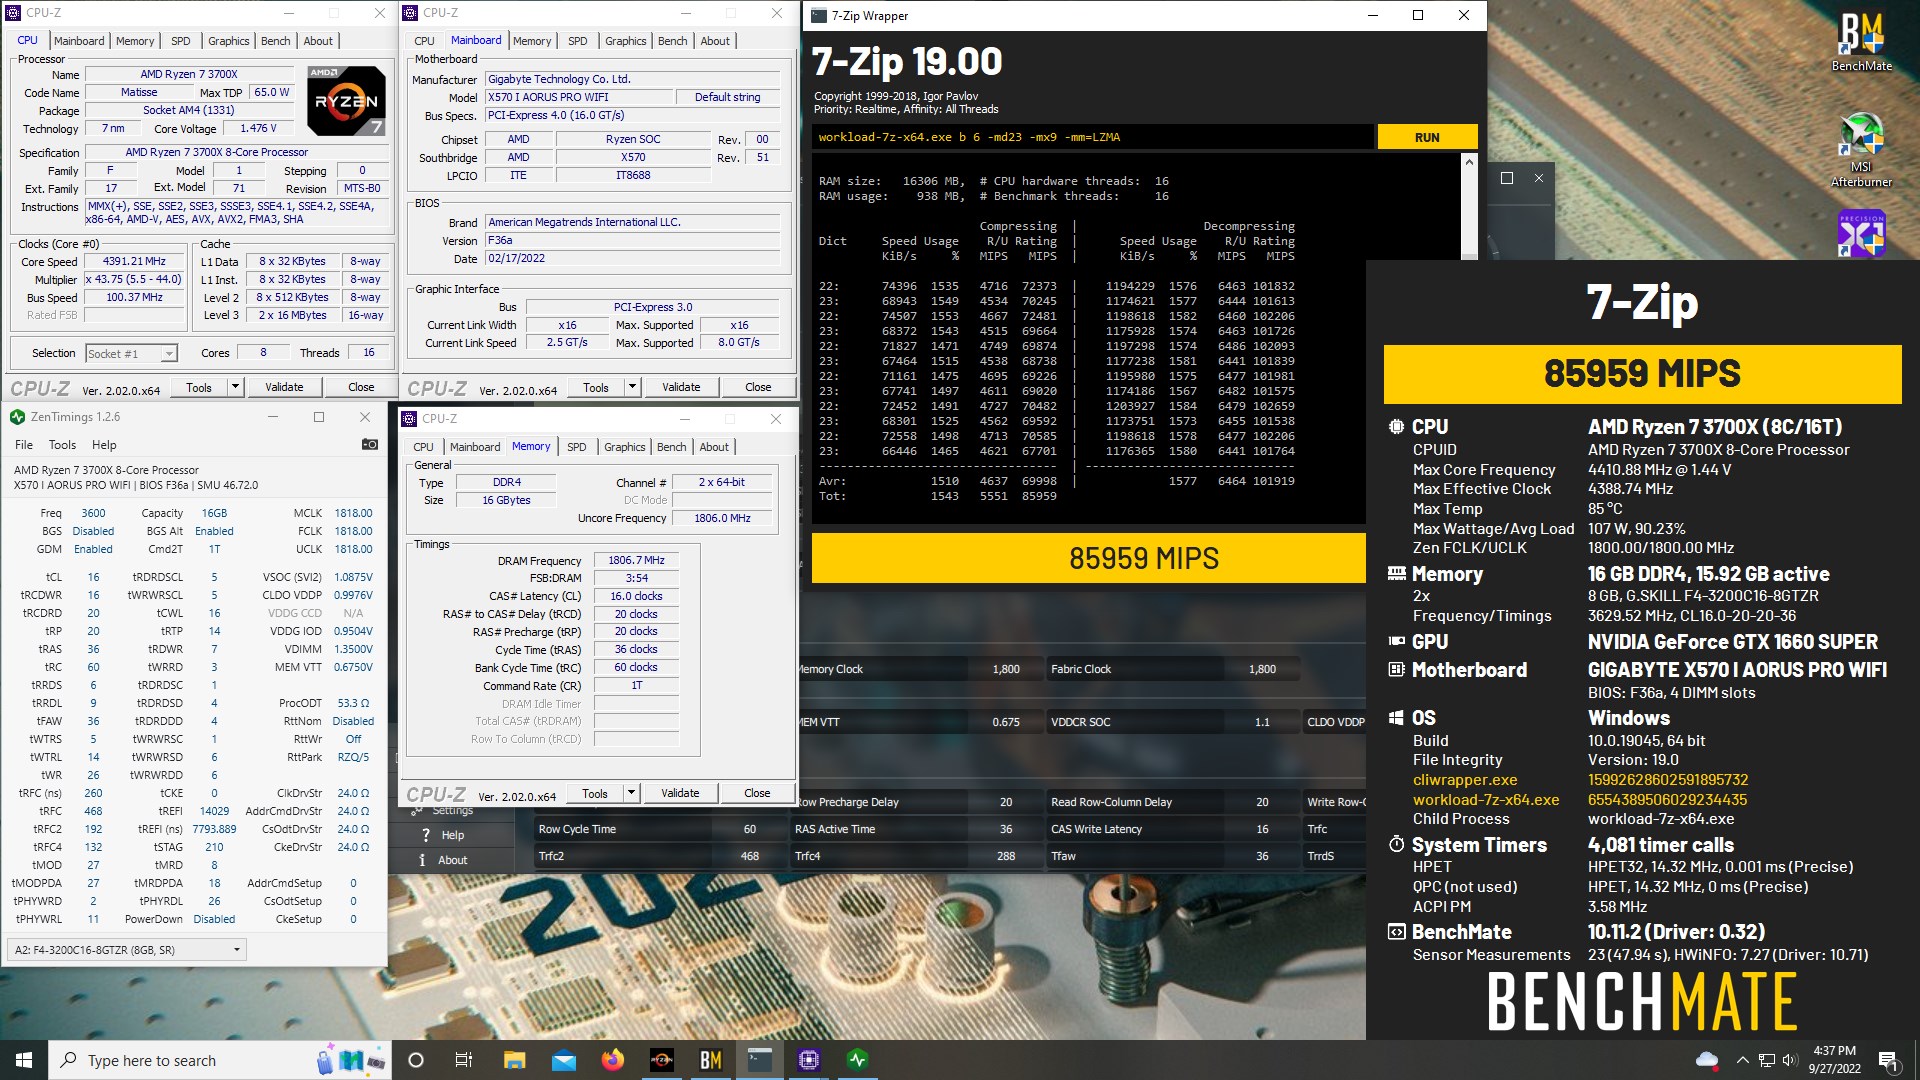
Task: Click Validate in CPU tab window
Action: coord(284,387)
